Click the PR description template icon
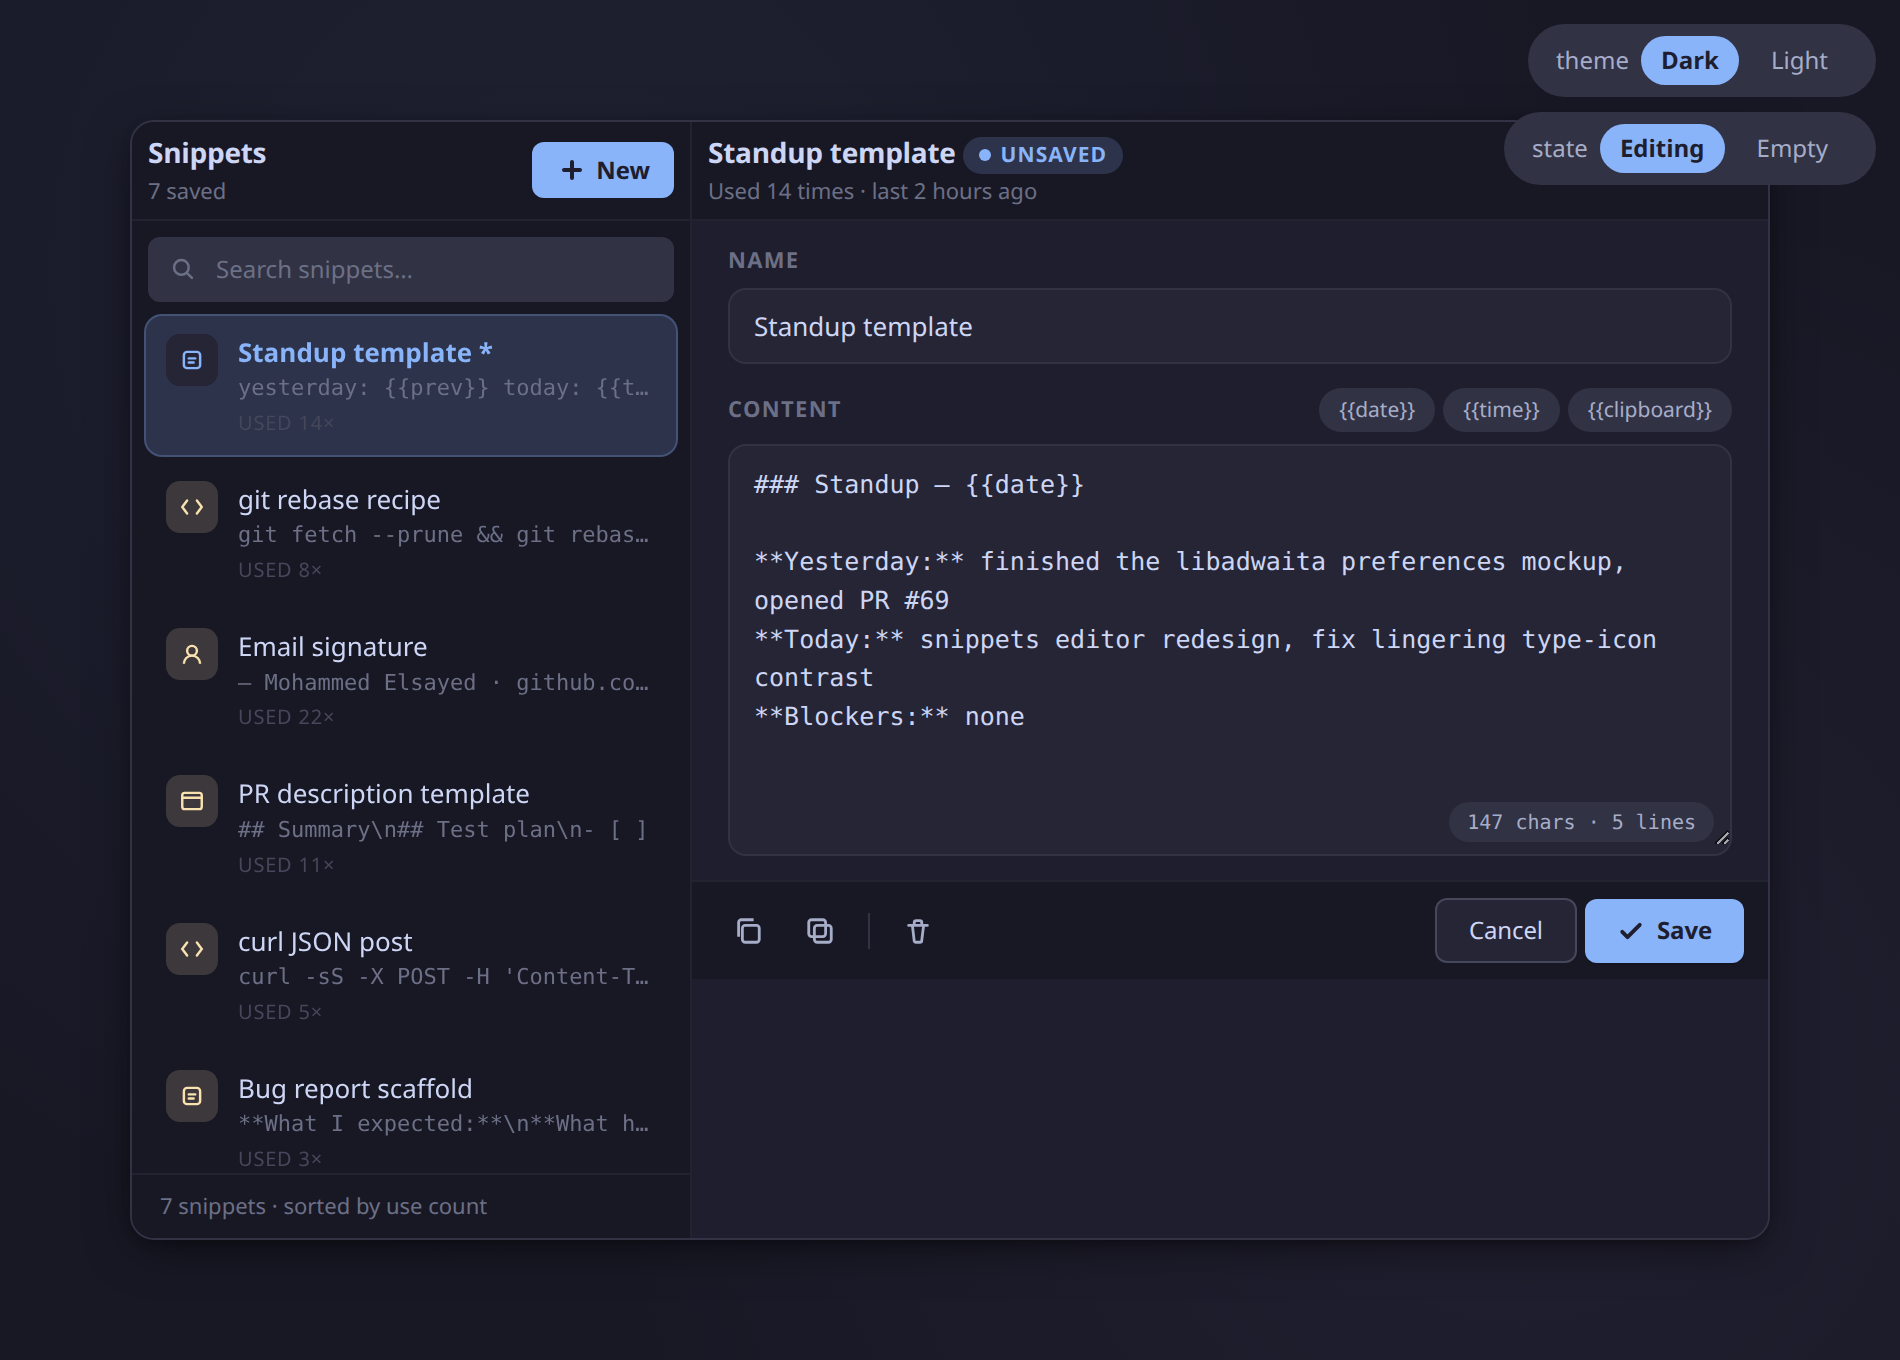This screenshot has height=1360, width=1900. click(192, 801)
